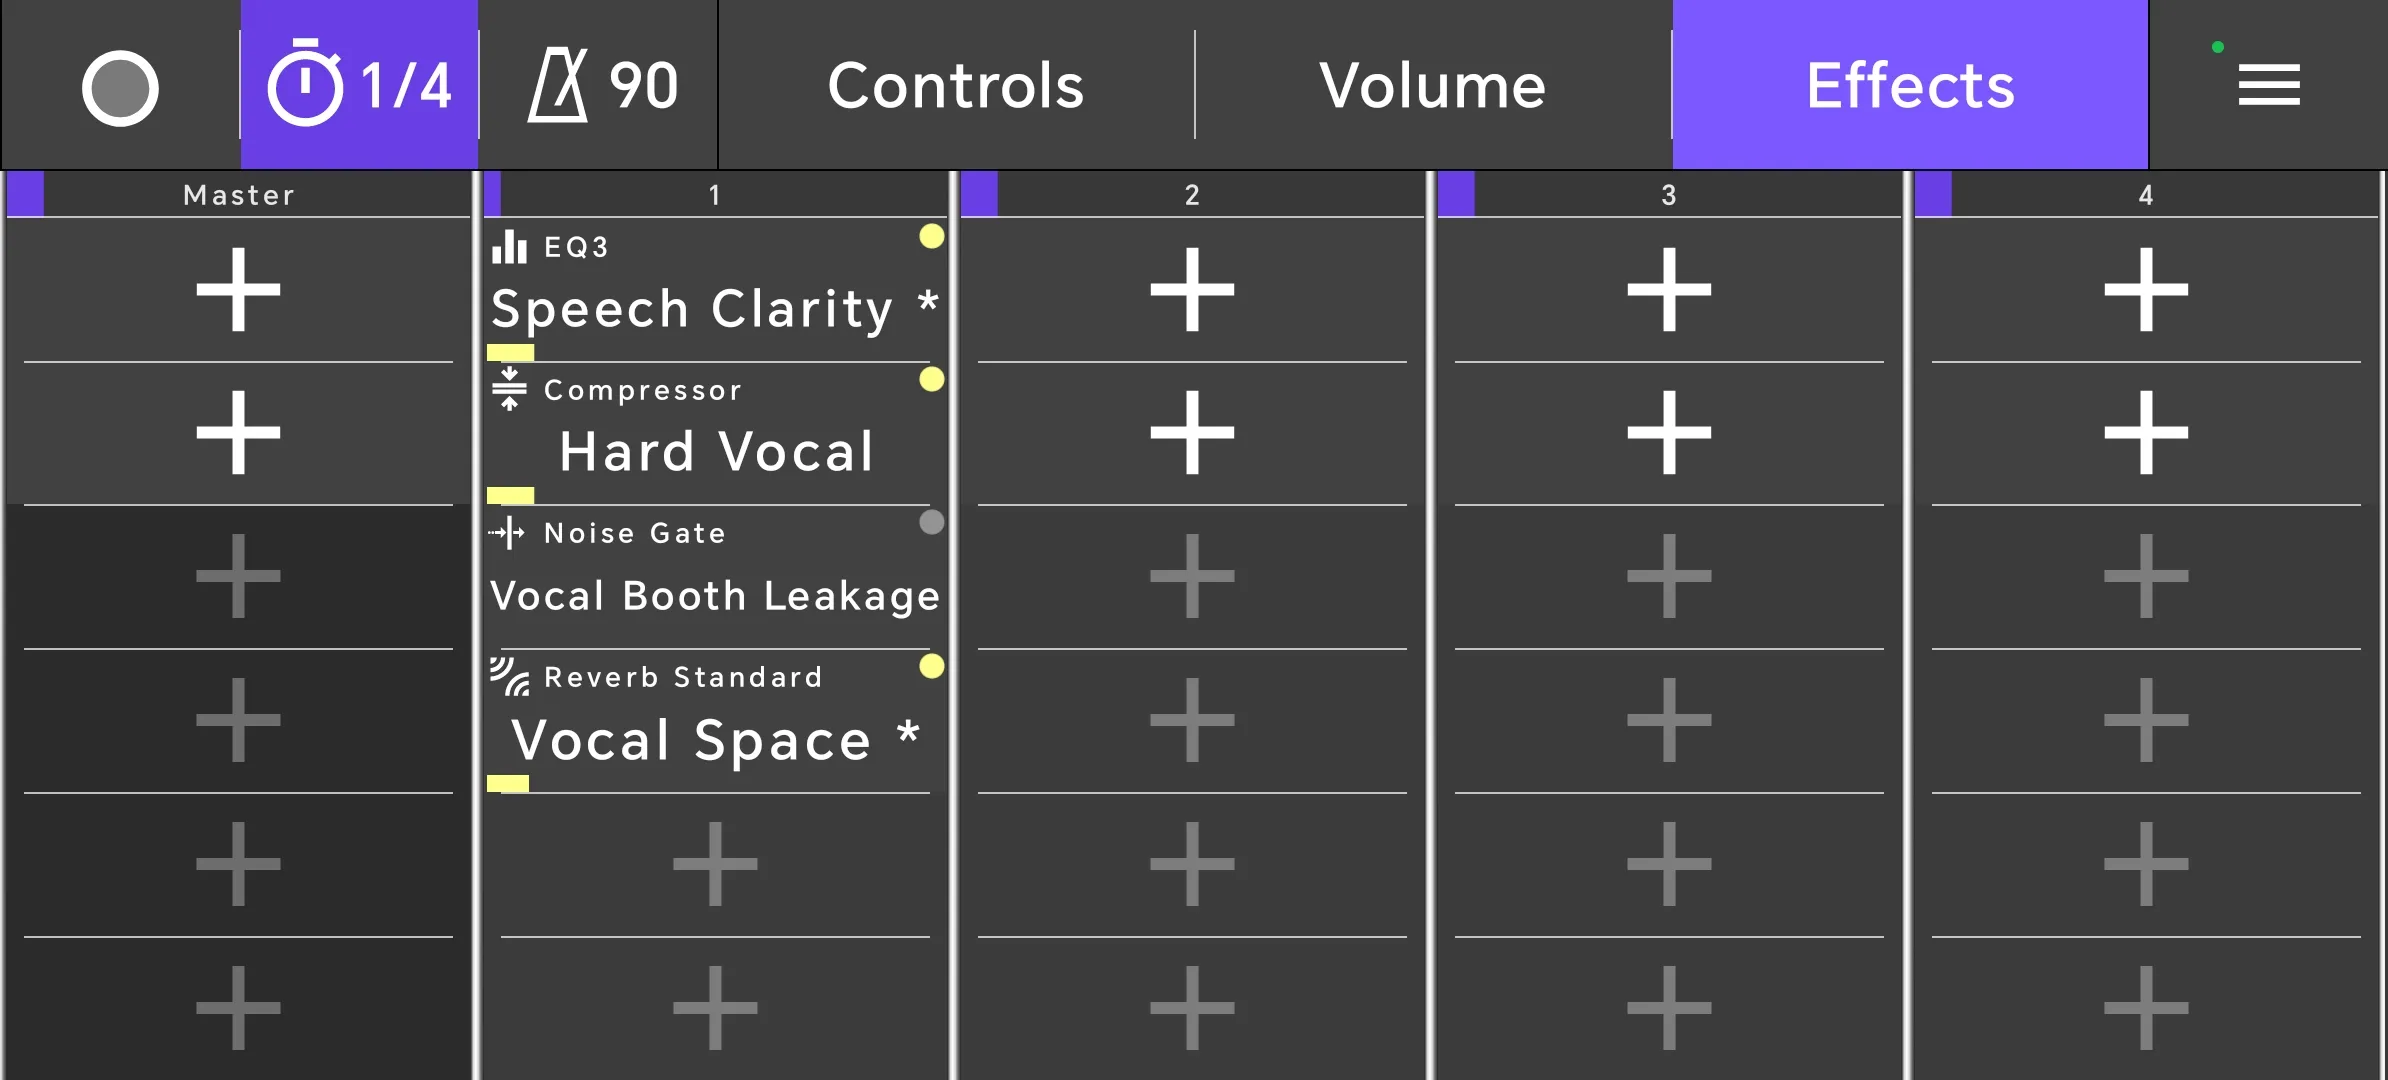This screenshot has height=1080, width=2388.
Task: Click the Vocal Space yellow level bar
Action: click(x=508, y=784)
